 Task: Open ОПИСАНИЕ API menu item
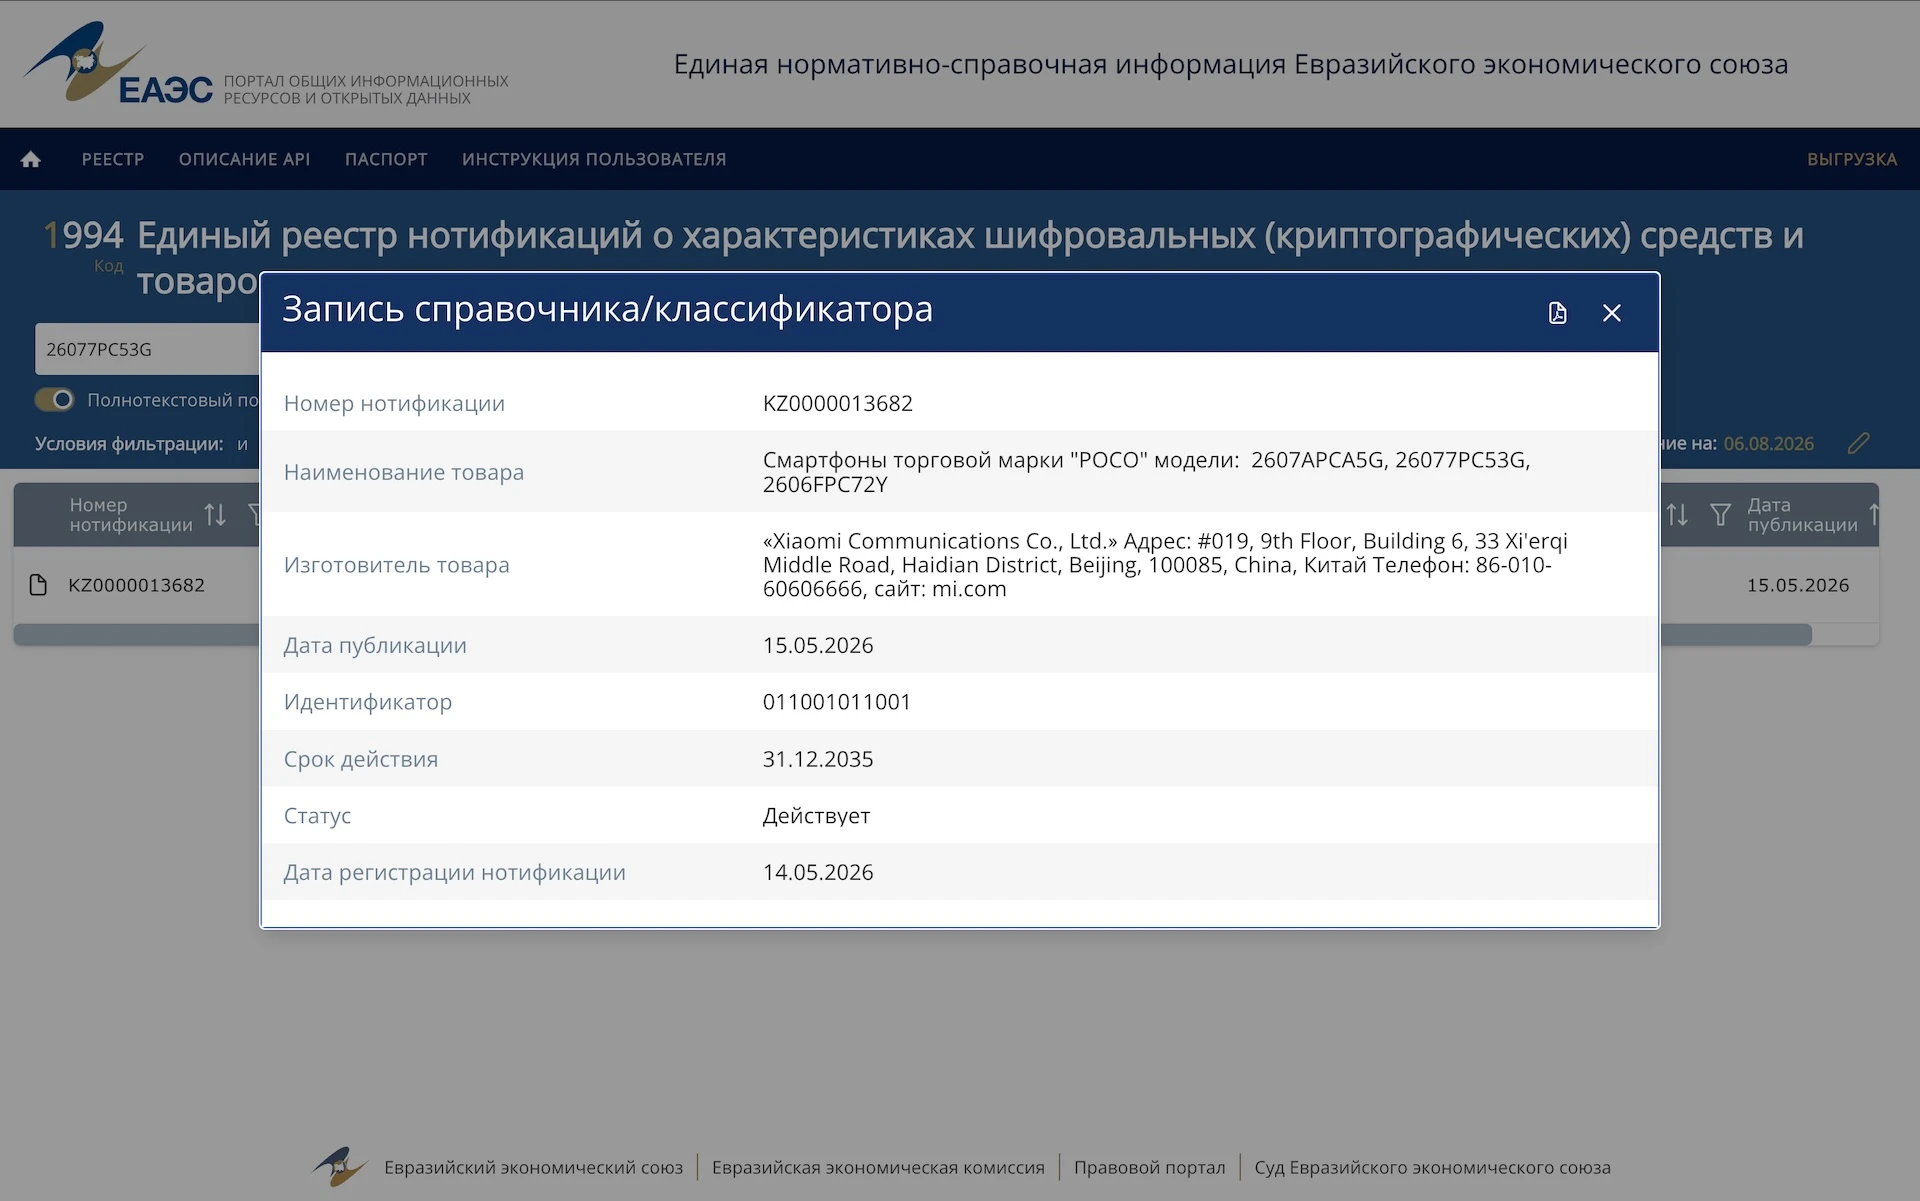tap(244, 159)
